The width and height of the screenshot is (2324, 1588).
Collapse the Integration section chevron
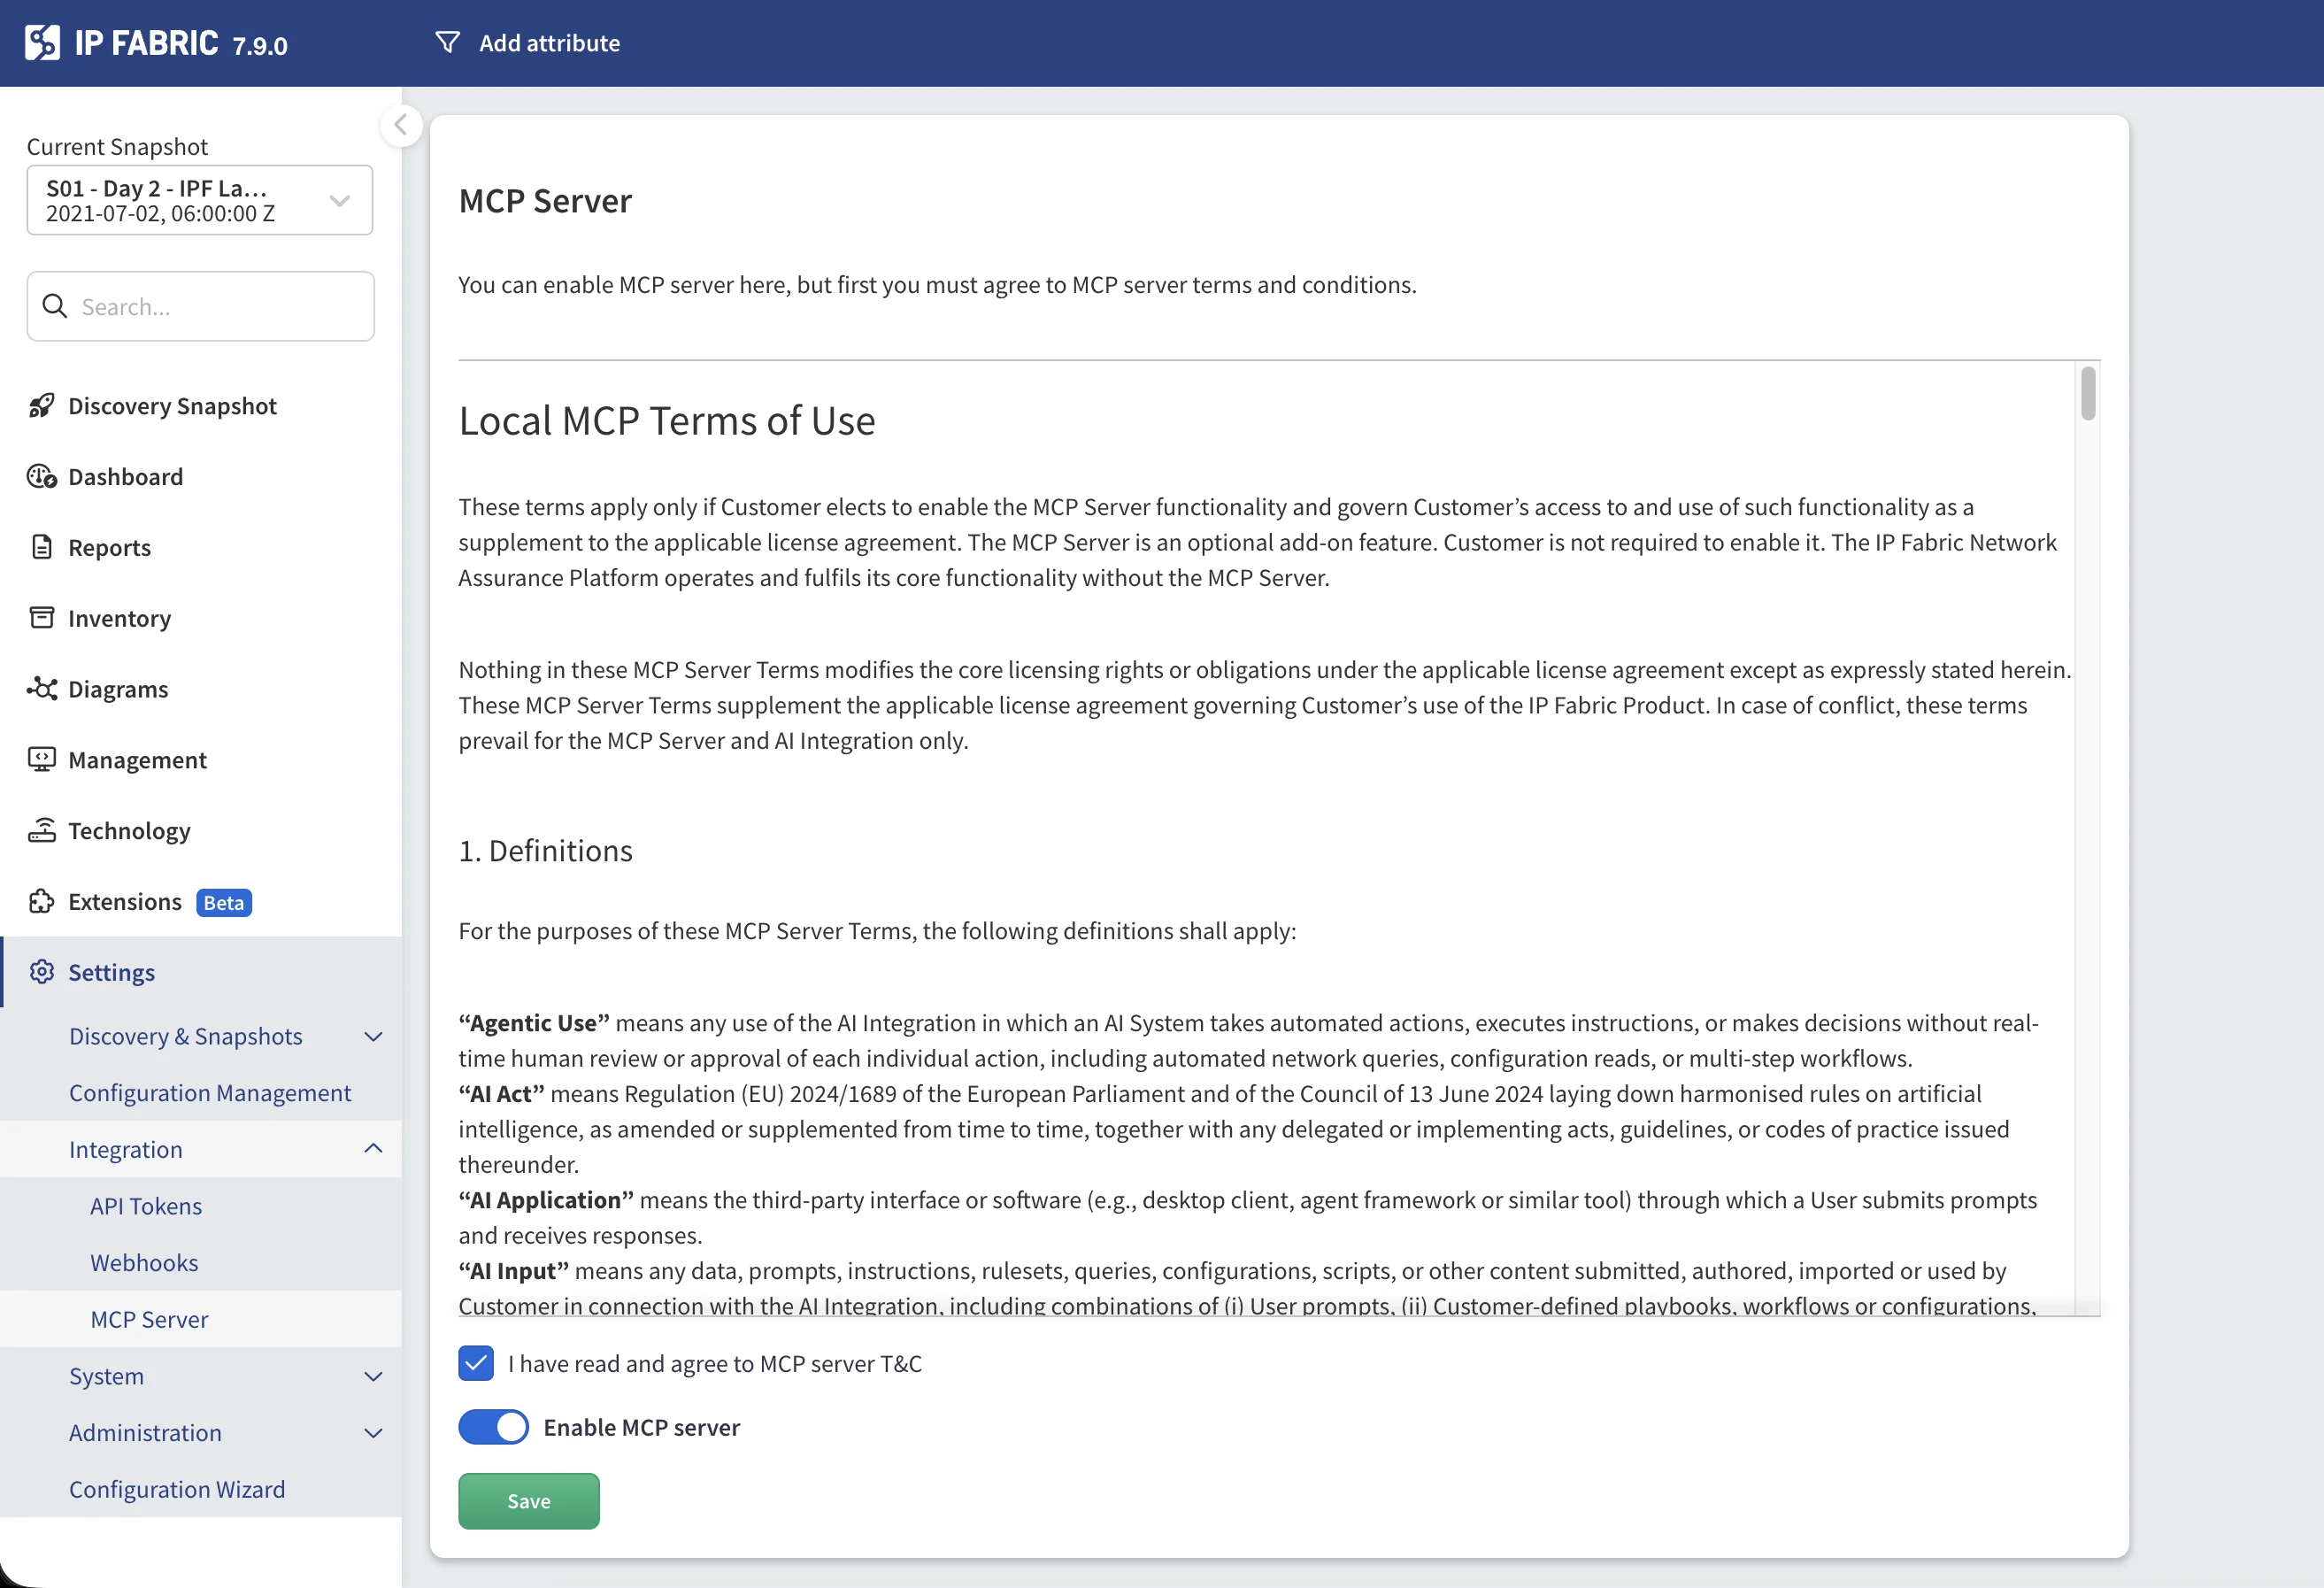coord(373,1149)
